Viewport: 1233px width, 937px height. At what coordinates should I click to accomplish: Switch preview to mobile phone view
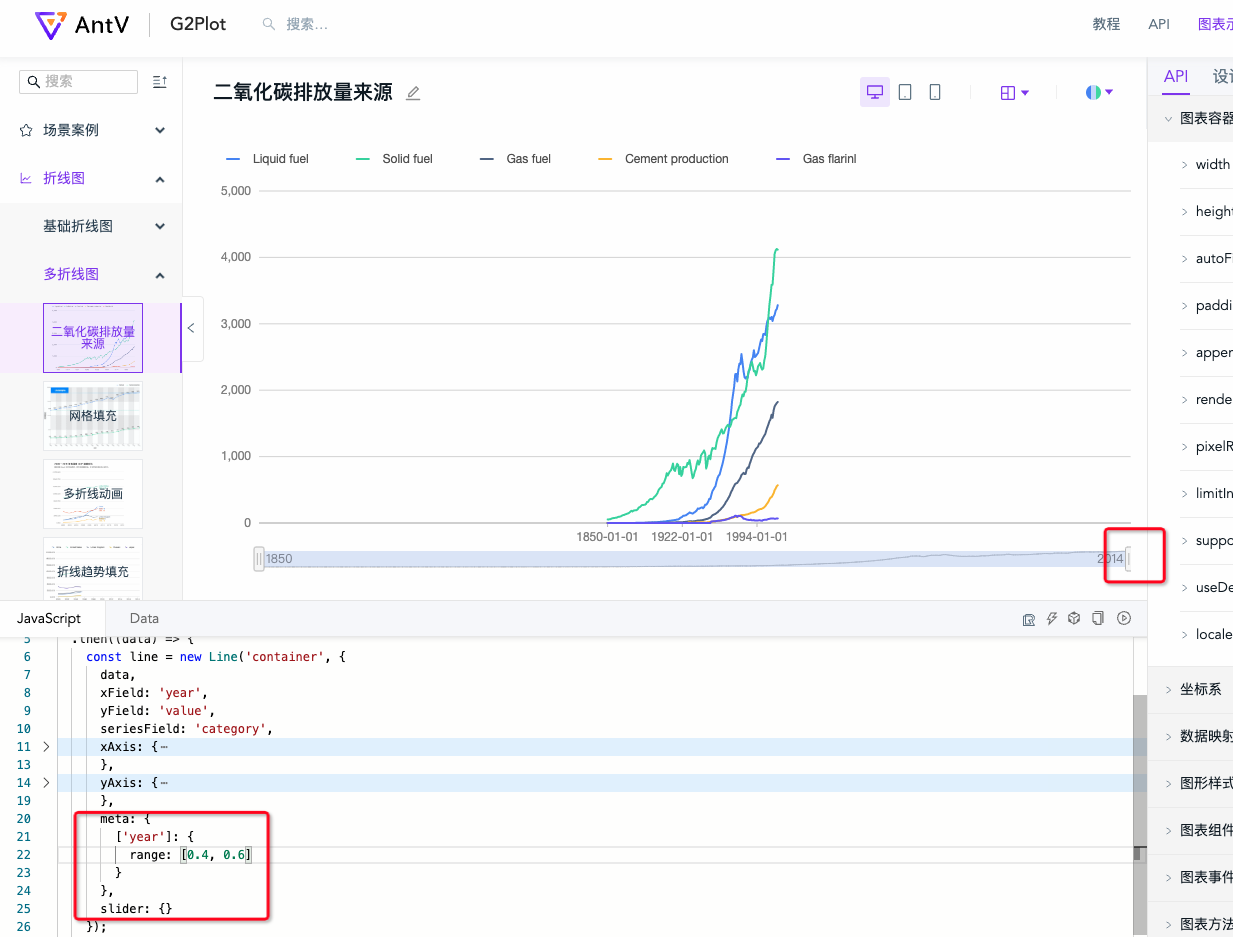(934, 91)
